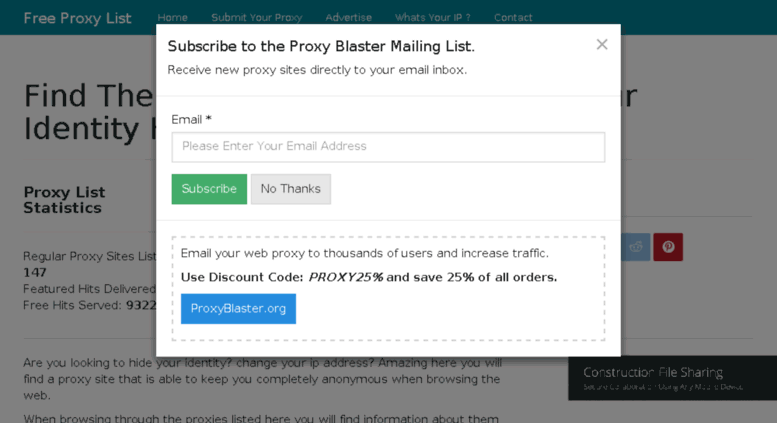Viewport: 777px width, 423px height.
Task: Click the Email field label
Action: [191, 119]
